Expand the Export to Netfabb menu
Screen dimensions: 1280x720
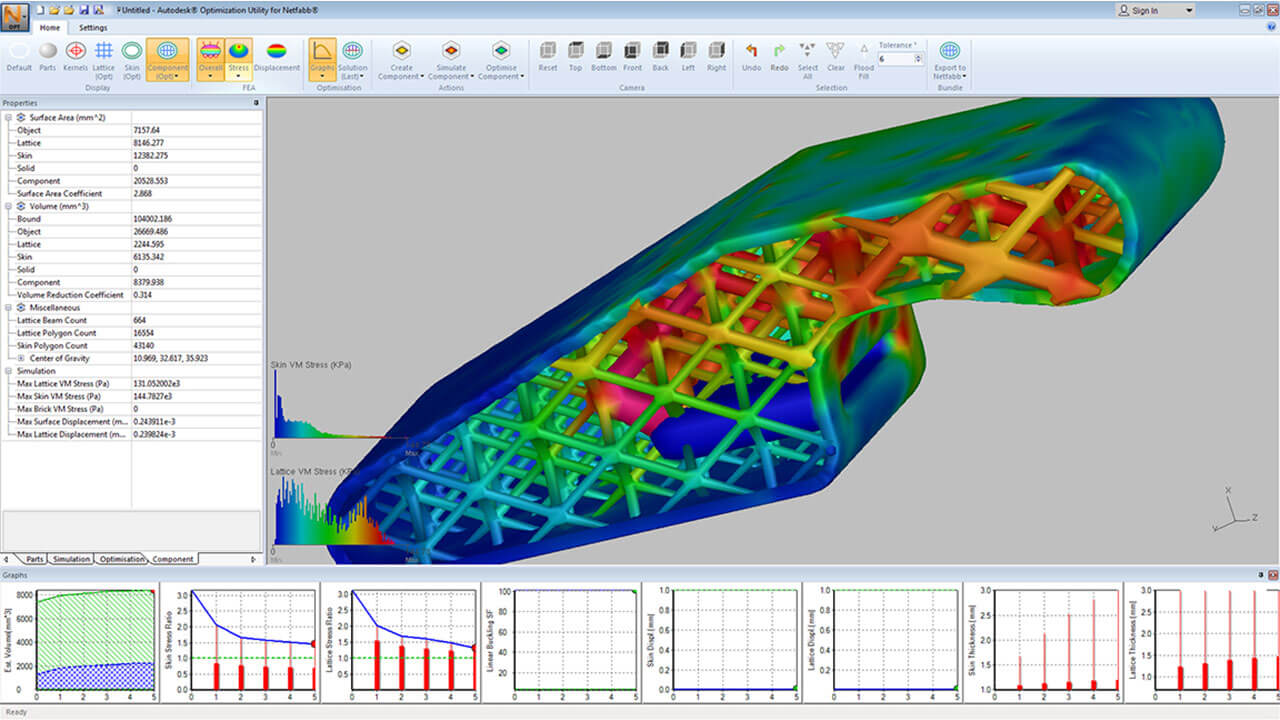click(x=949, y=76)
